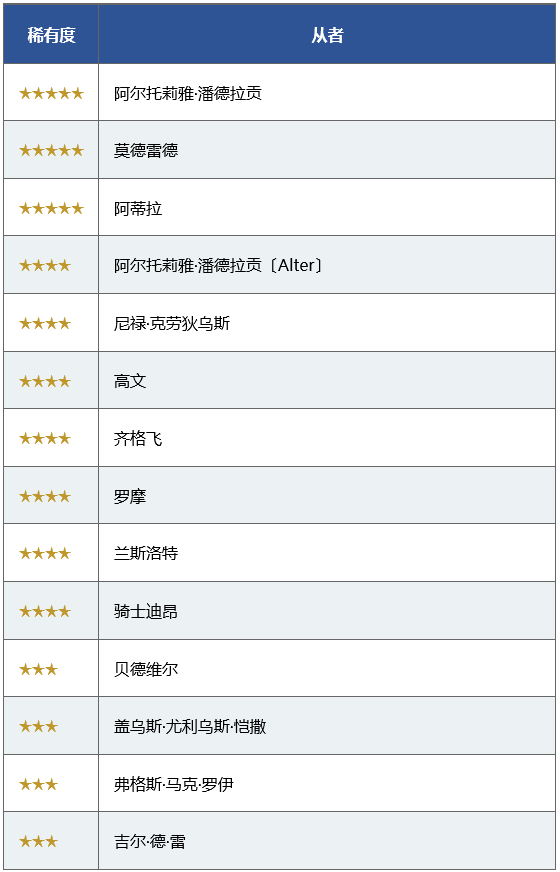The height and width of the screenshot is (872, 560).
Task: Select the name 尼禄·克劳狄乌斯
Action: [172, 323]
